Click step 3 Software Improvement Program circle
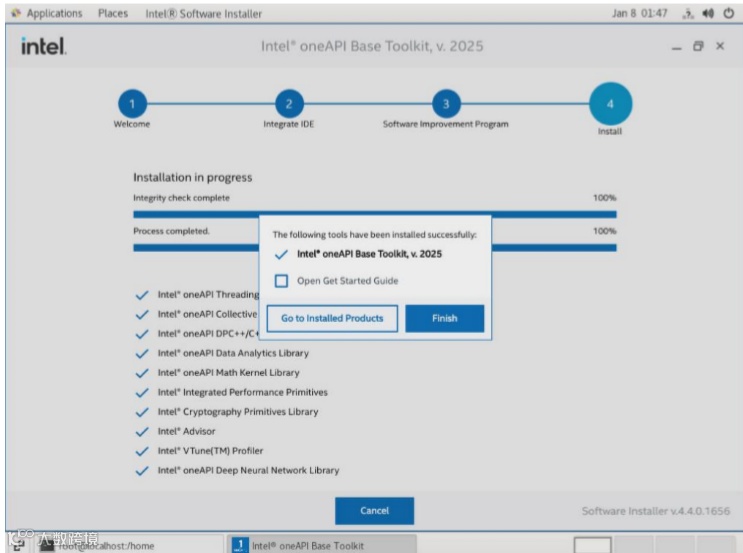Image resolution: width=743 pixels, height=553 pixels. [x=446, y=104]
